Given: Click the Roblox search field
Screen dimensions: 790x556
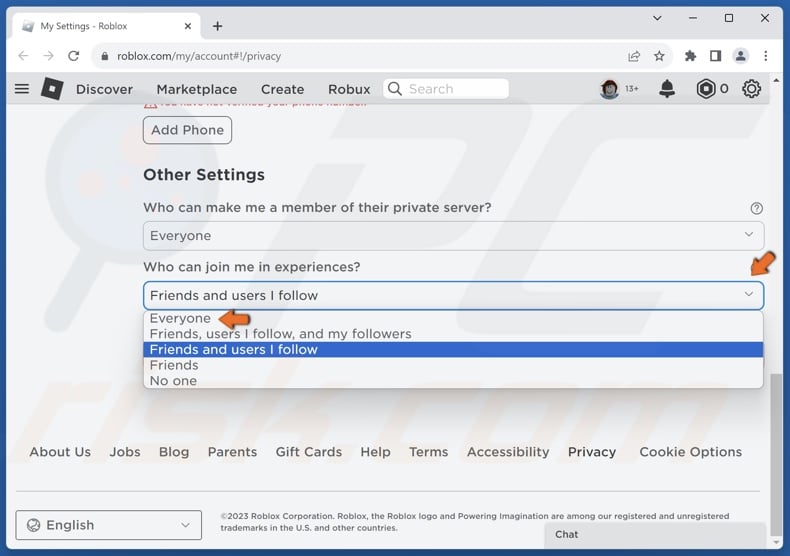Looking at the screenshot, I should point(446,89).
